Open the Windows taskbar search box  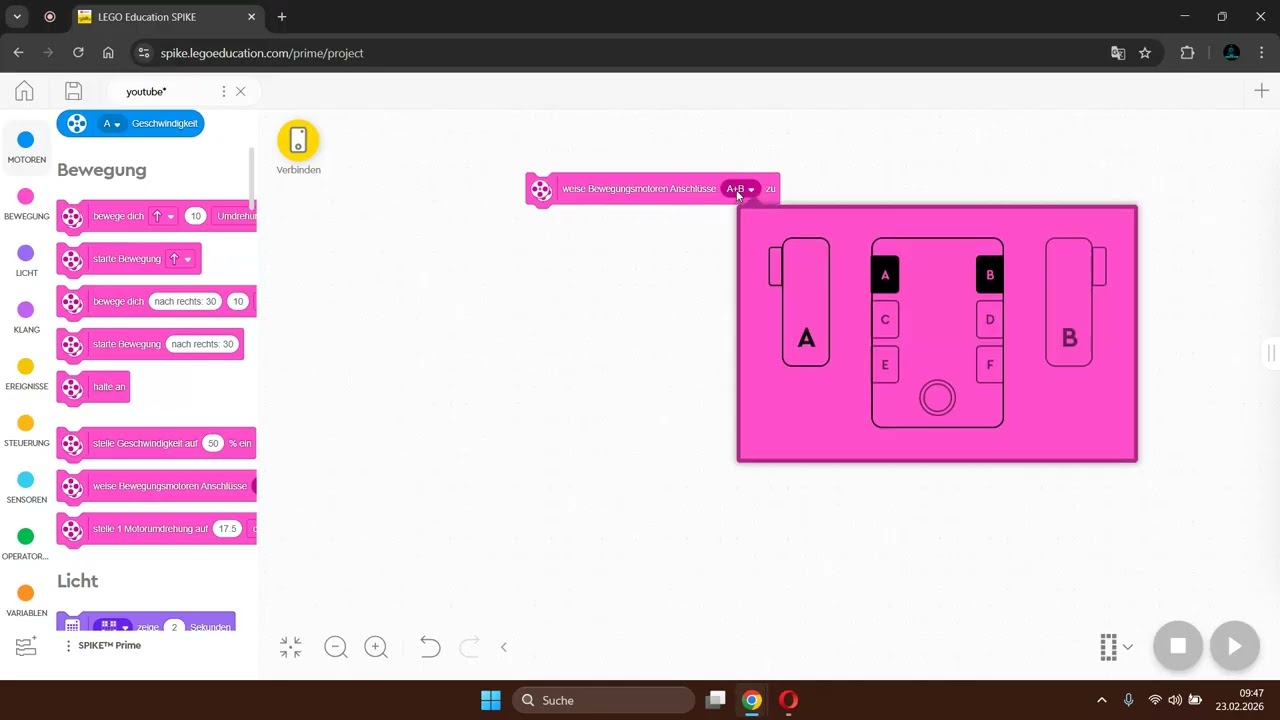click(x=604, y=700)
